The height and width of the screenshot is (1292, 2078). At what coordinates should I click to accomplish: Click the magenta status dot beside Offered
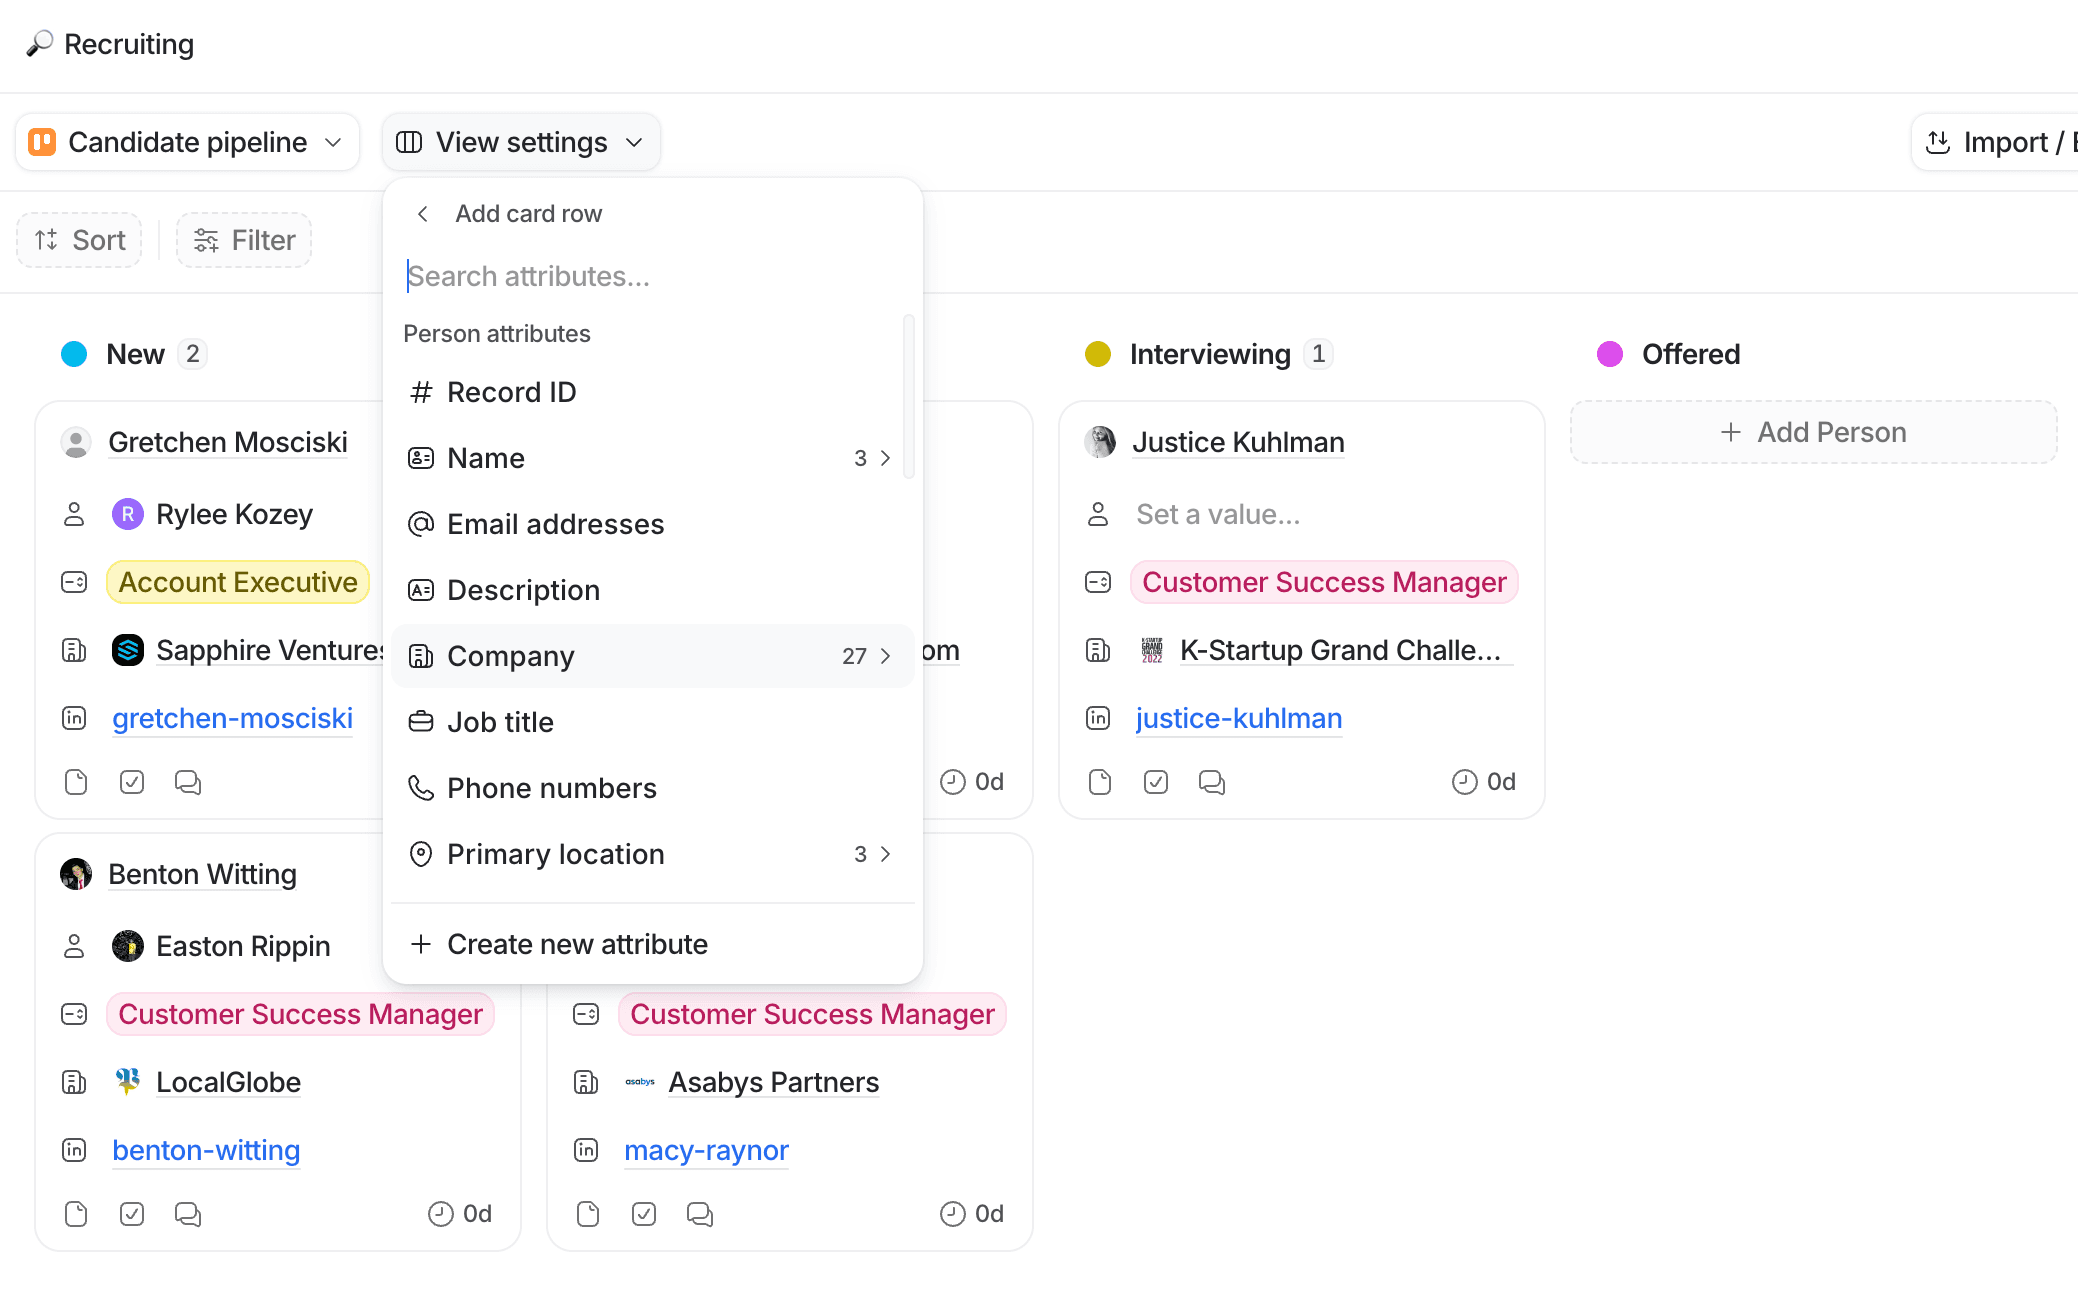[1610, 353]
